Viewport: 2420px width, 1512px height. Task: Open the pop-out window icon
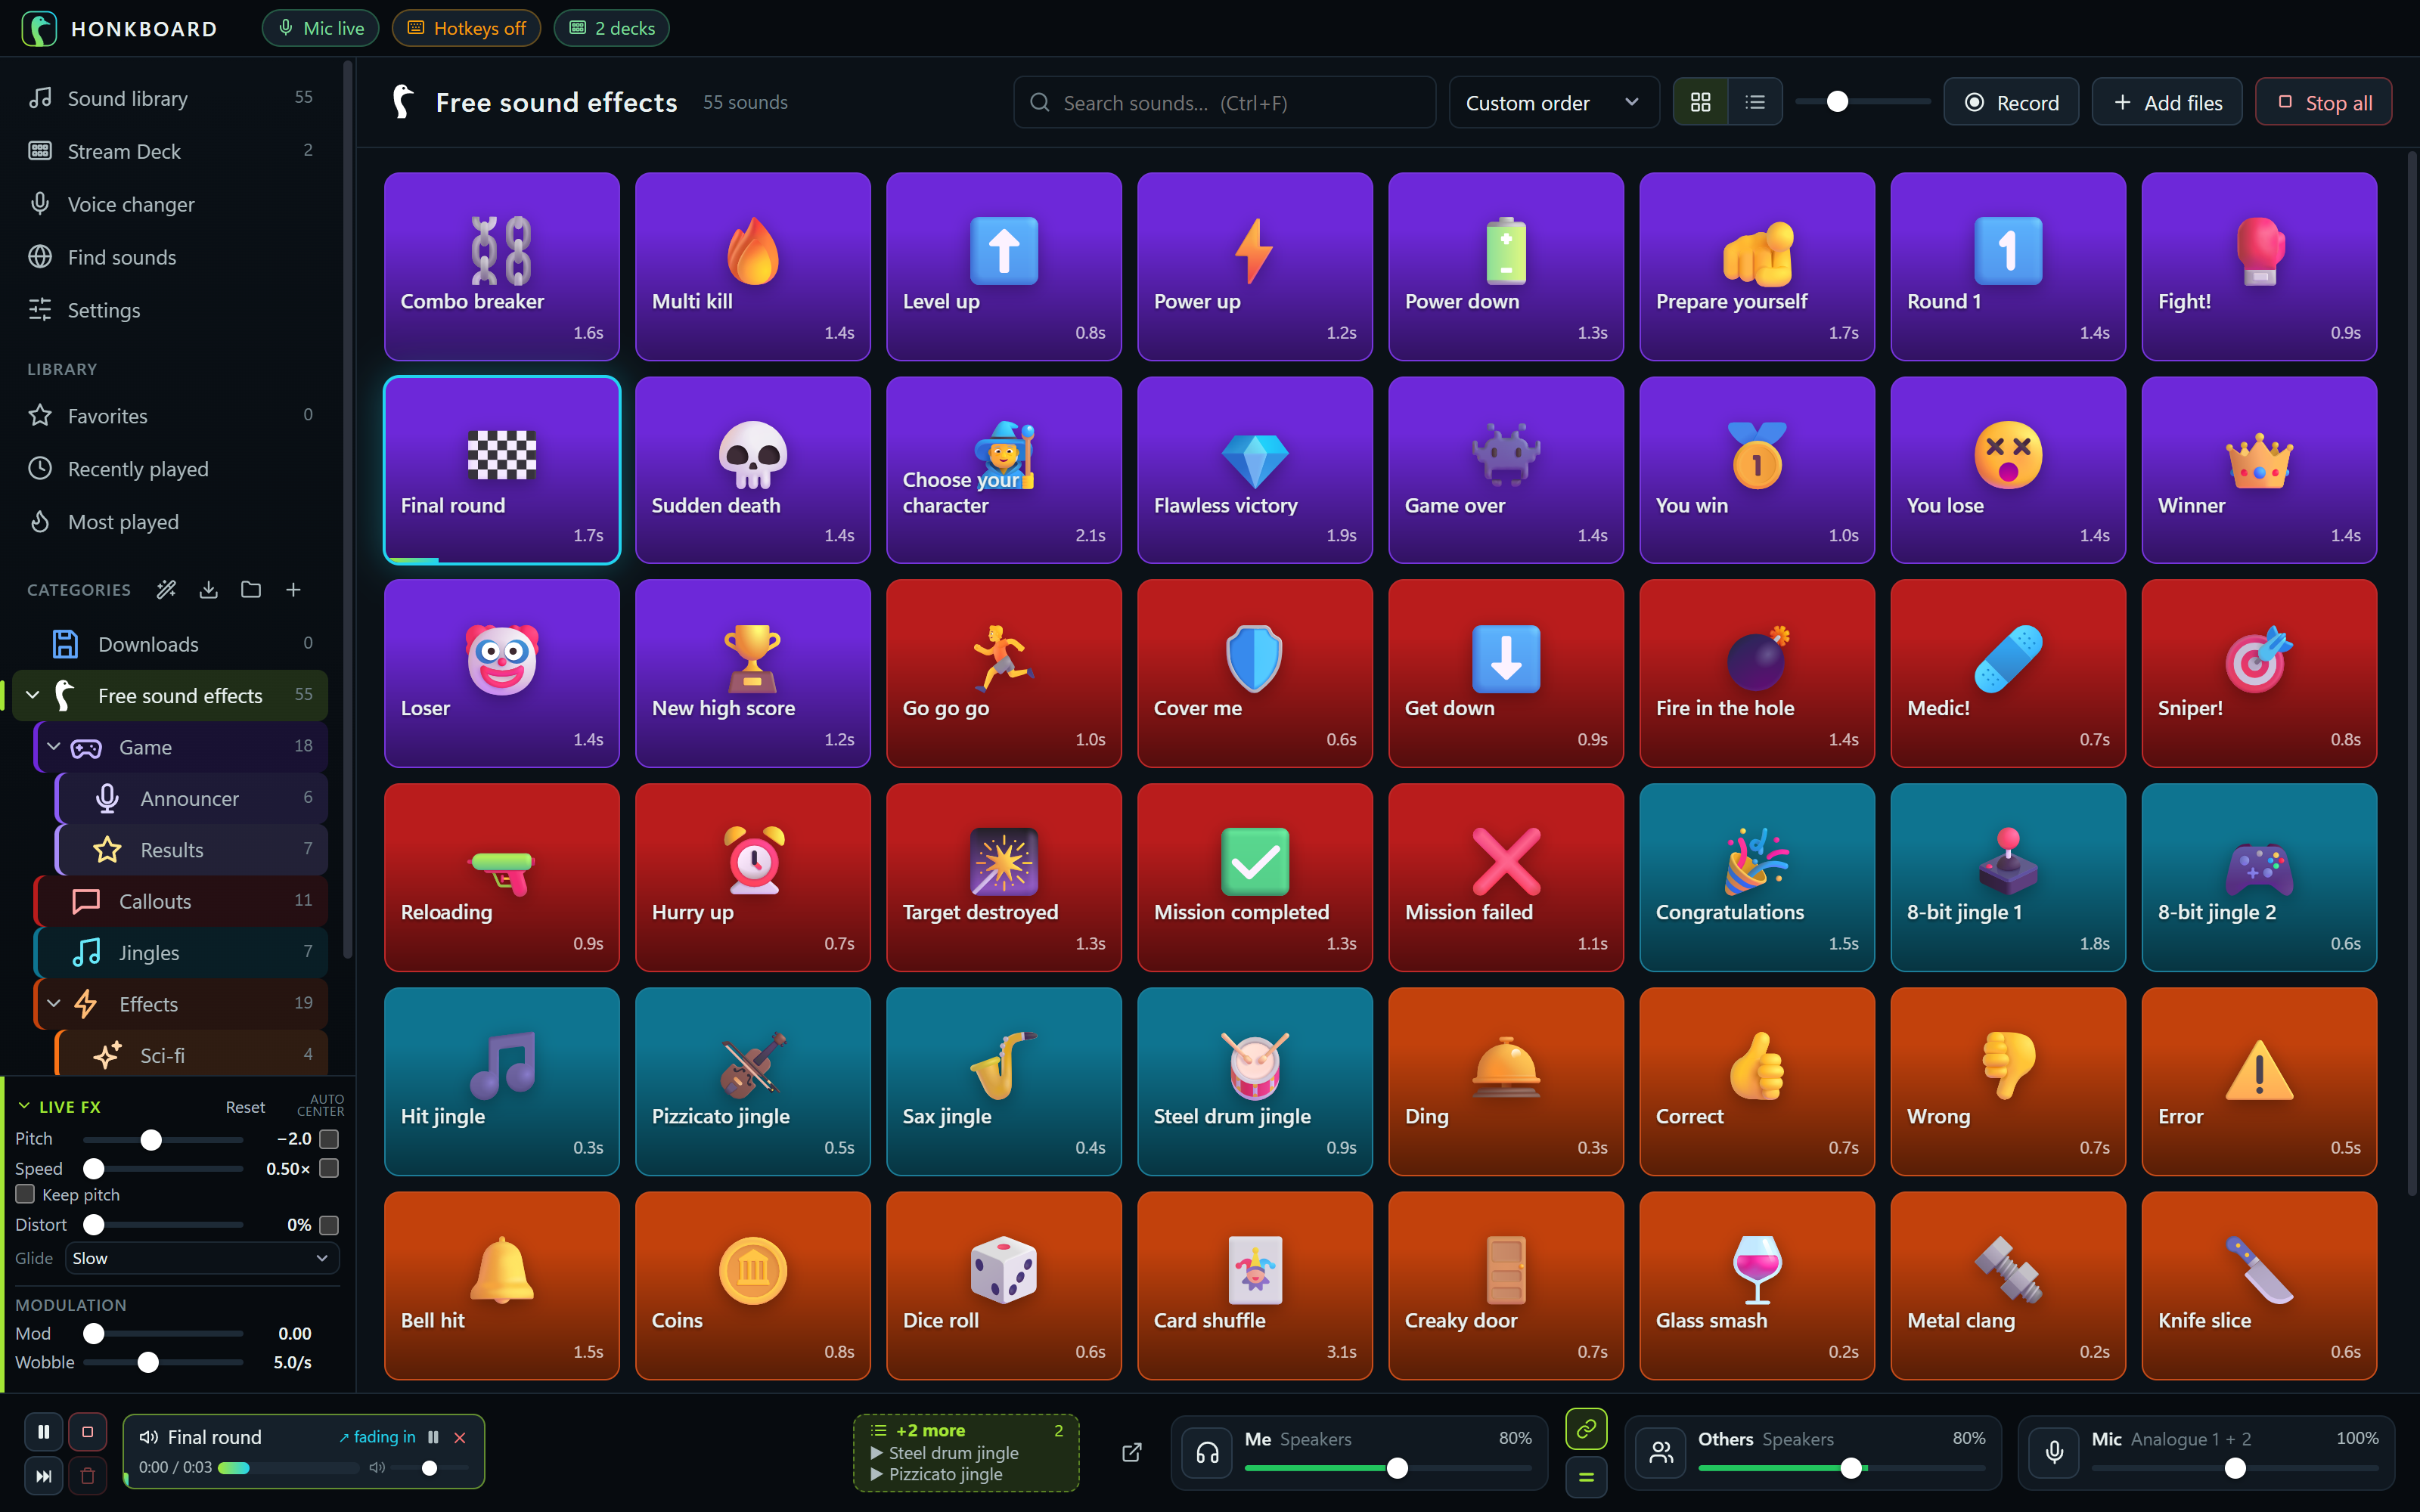point(1132,1452)
